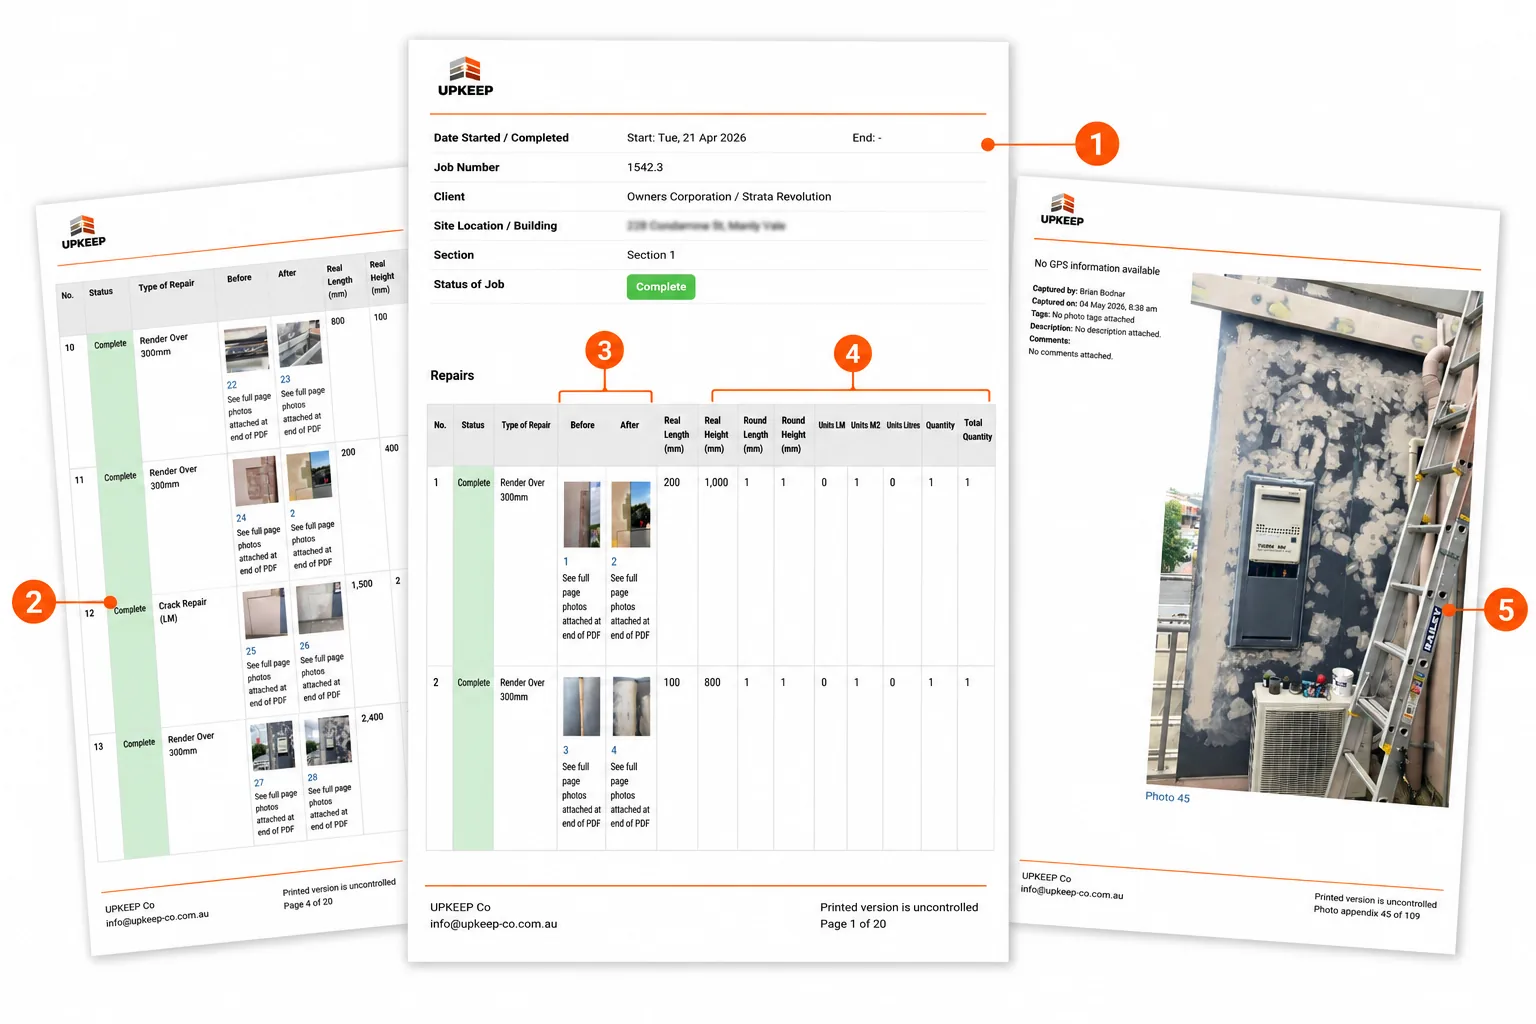Select 'Owners Corporation / Strata Revolution' client value
Image resolution: width=1536 pixels, height=1024 pixels.
(x=729, y=197)
